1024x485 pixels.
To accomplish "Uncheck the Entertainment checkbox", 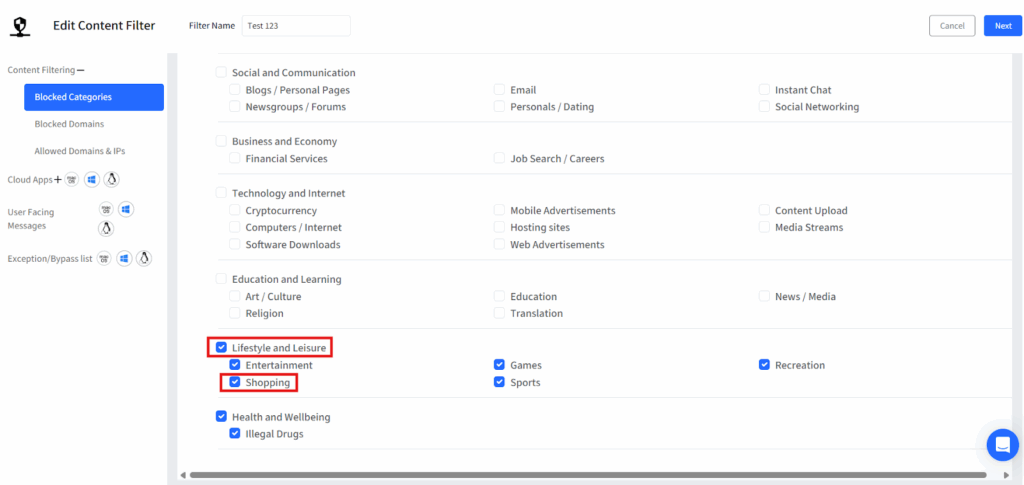I will click(234, 364).
